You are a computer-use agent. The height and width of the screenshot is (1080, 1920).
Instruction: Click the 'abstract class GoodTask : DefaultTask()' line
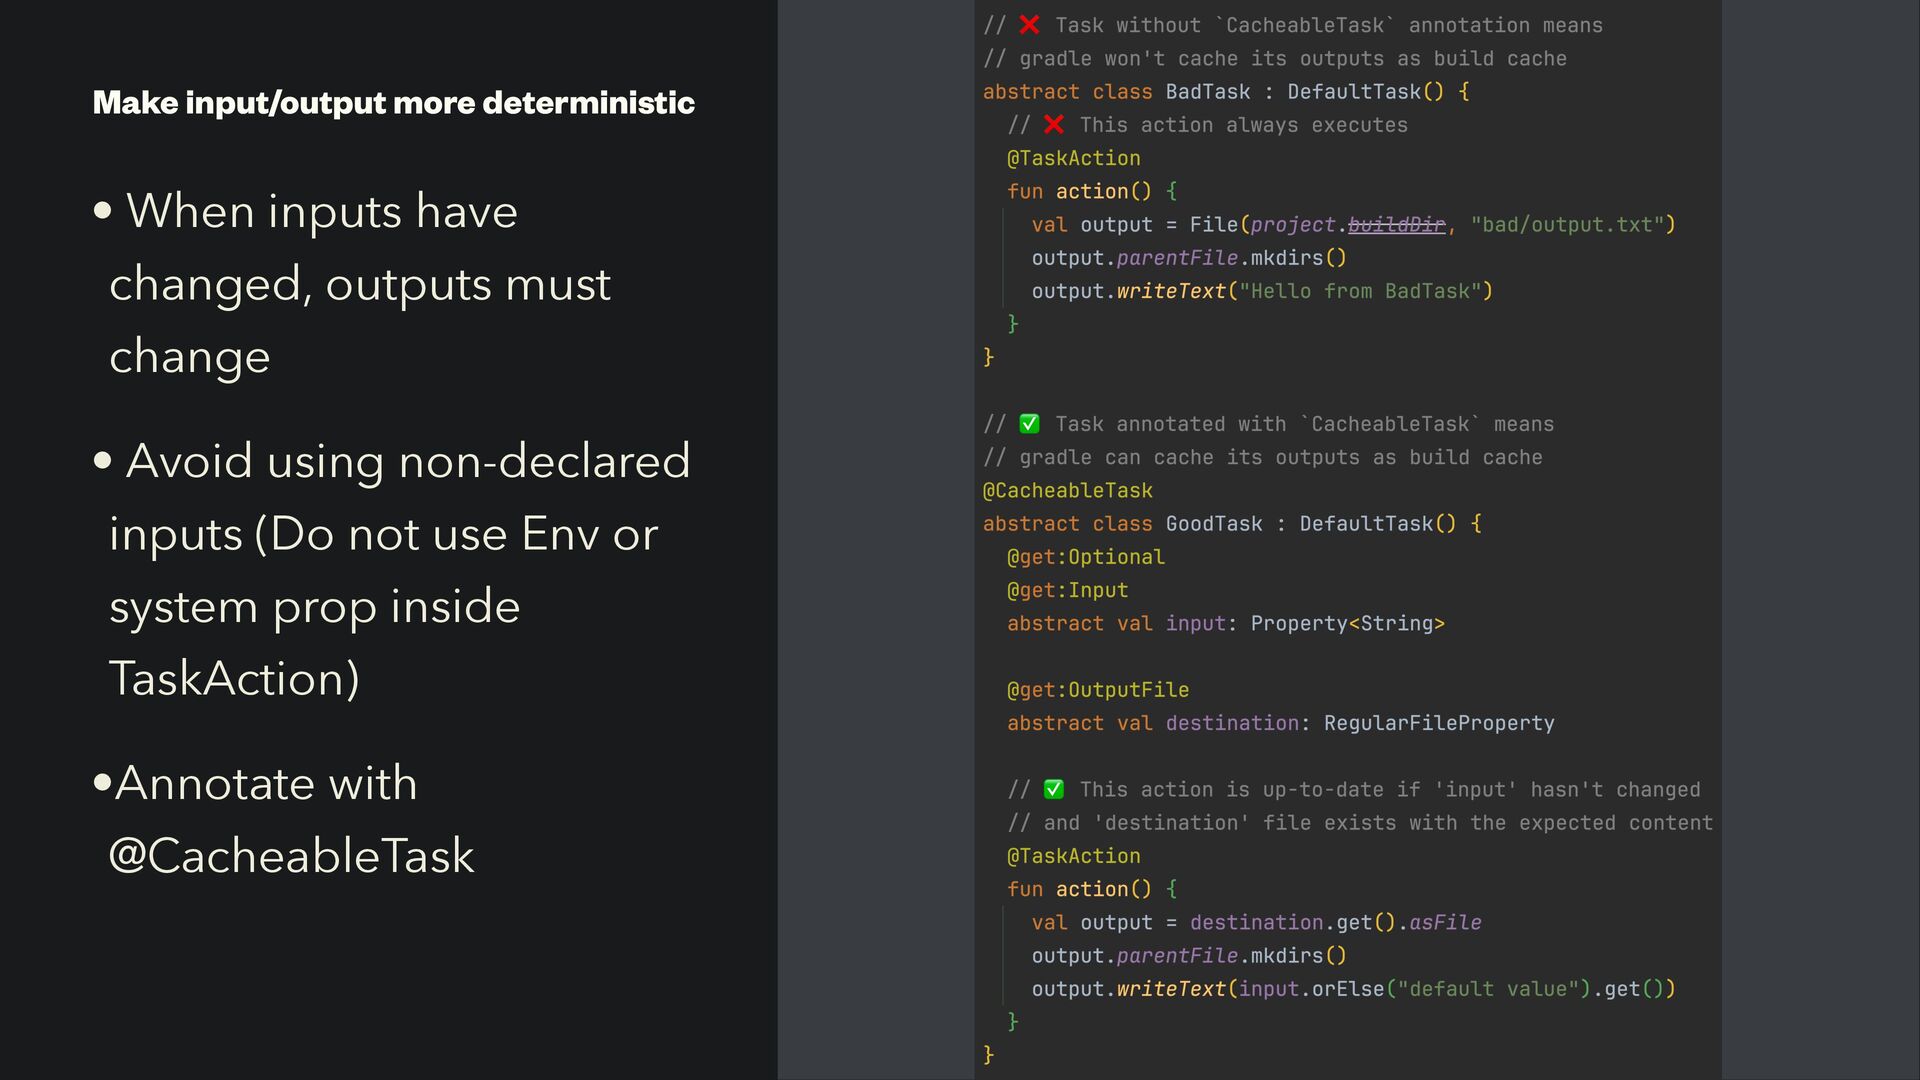tap(1232, 524)
